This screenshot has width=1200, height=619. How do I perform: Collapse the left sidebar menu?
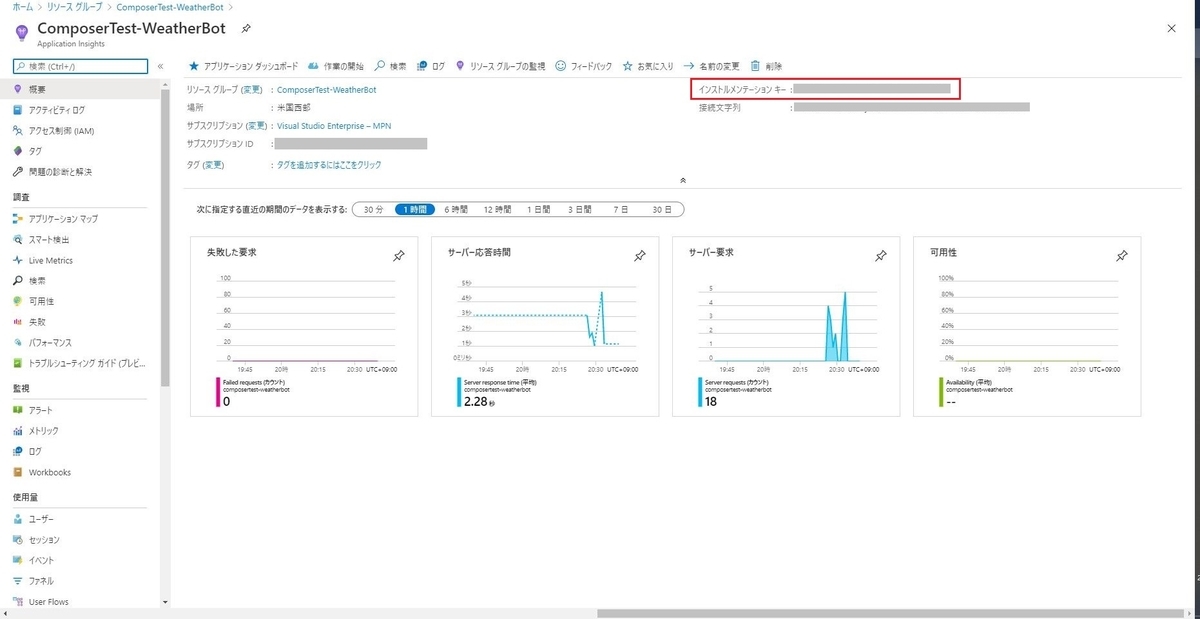161,66
